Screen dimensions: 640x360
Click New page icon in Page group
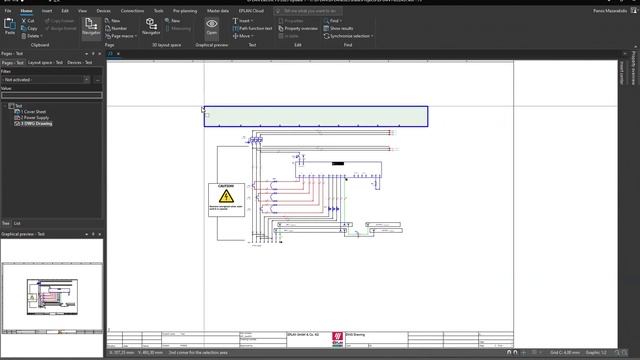(107, 20)
